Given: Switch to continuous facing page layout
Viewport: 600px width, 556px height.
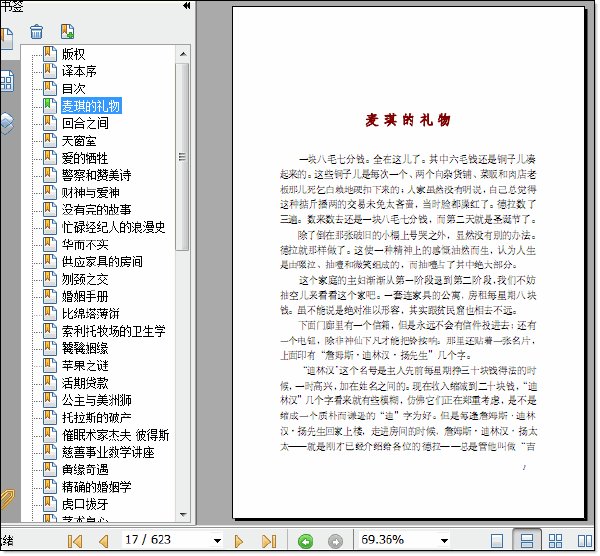Looking at the screenshot, I should (555, 541).
